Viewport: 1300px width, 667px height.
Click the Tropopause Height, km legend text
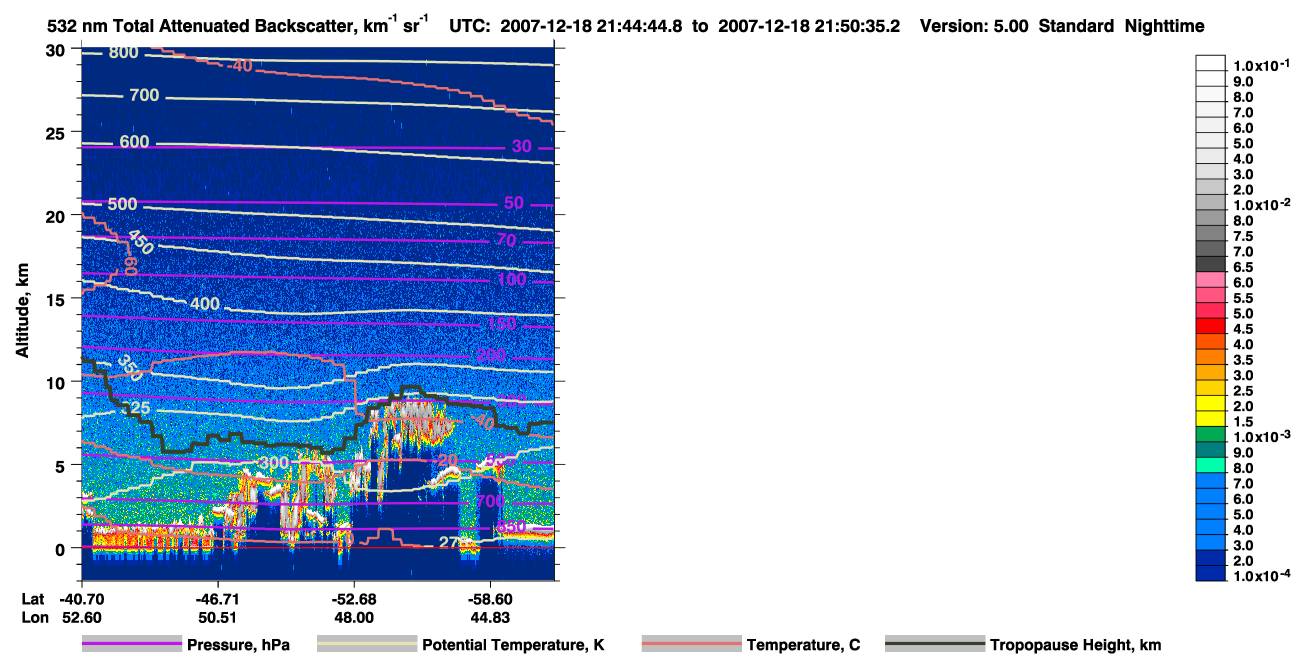point(1075,646)
